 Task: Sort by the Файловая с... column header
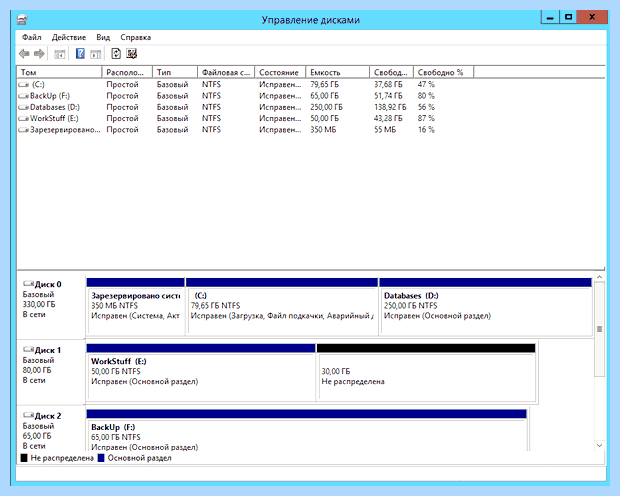click(226, 72)
